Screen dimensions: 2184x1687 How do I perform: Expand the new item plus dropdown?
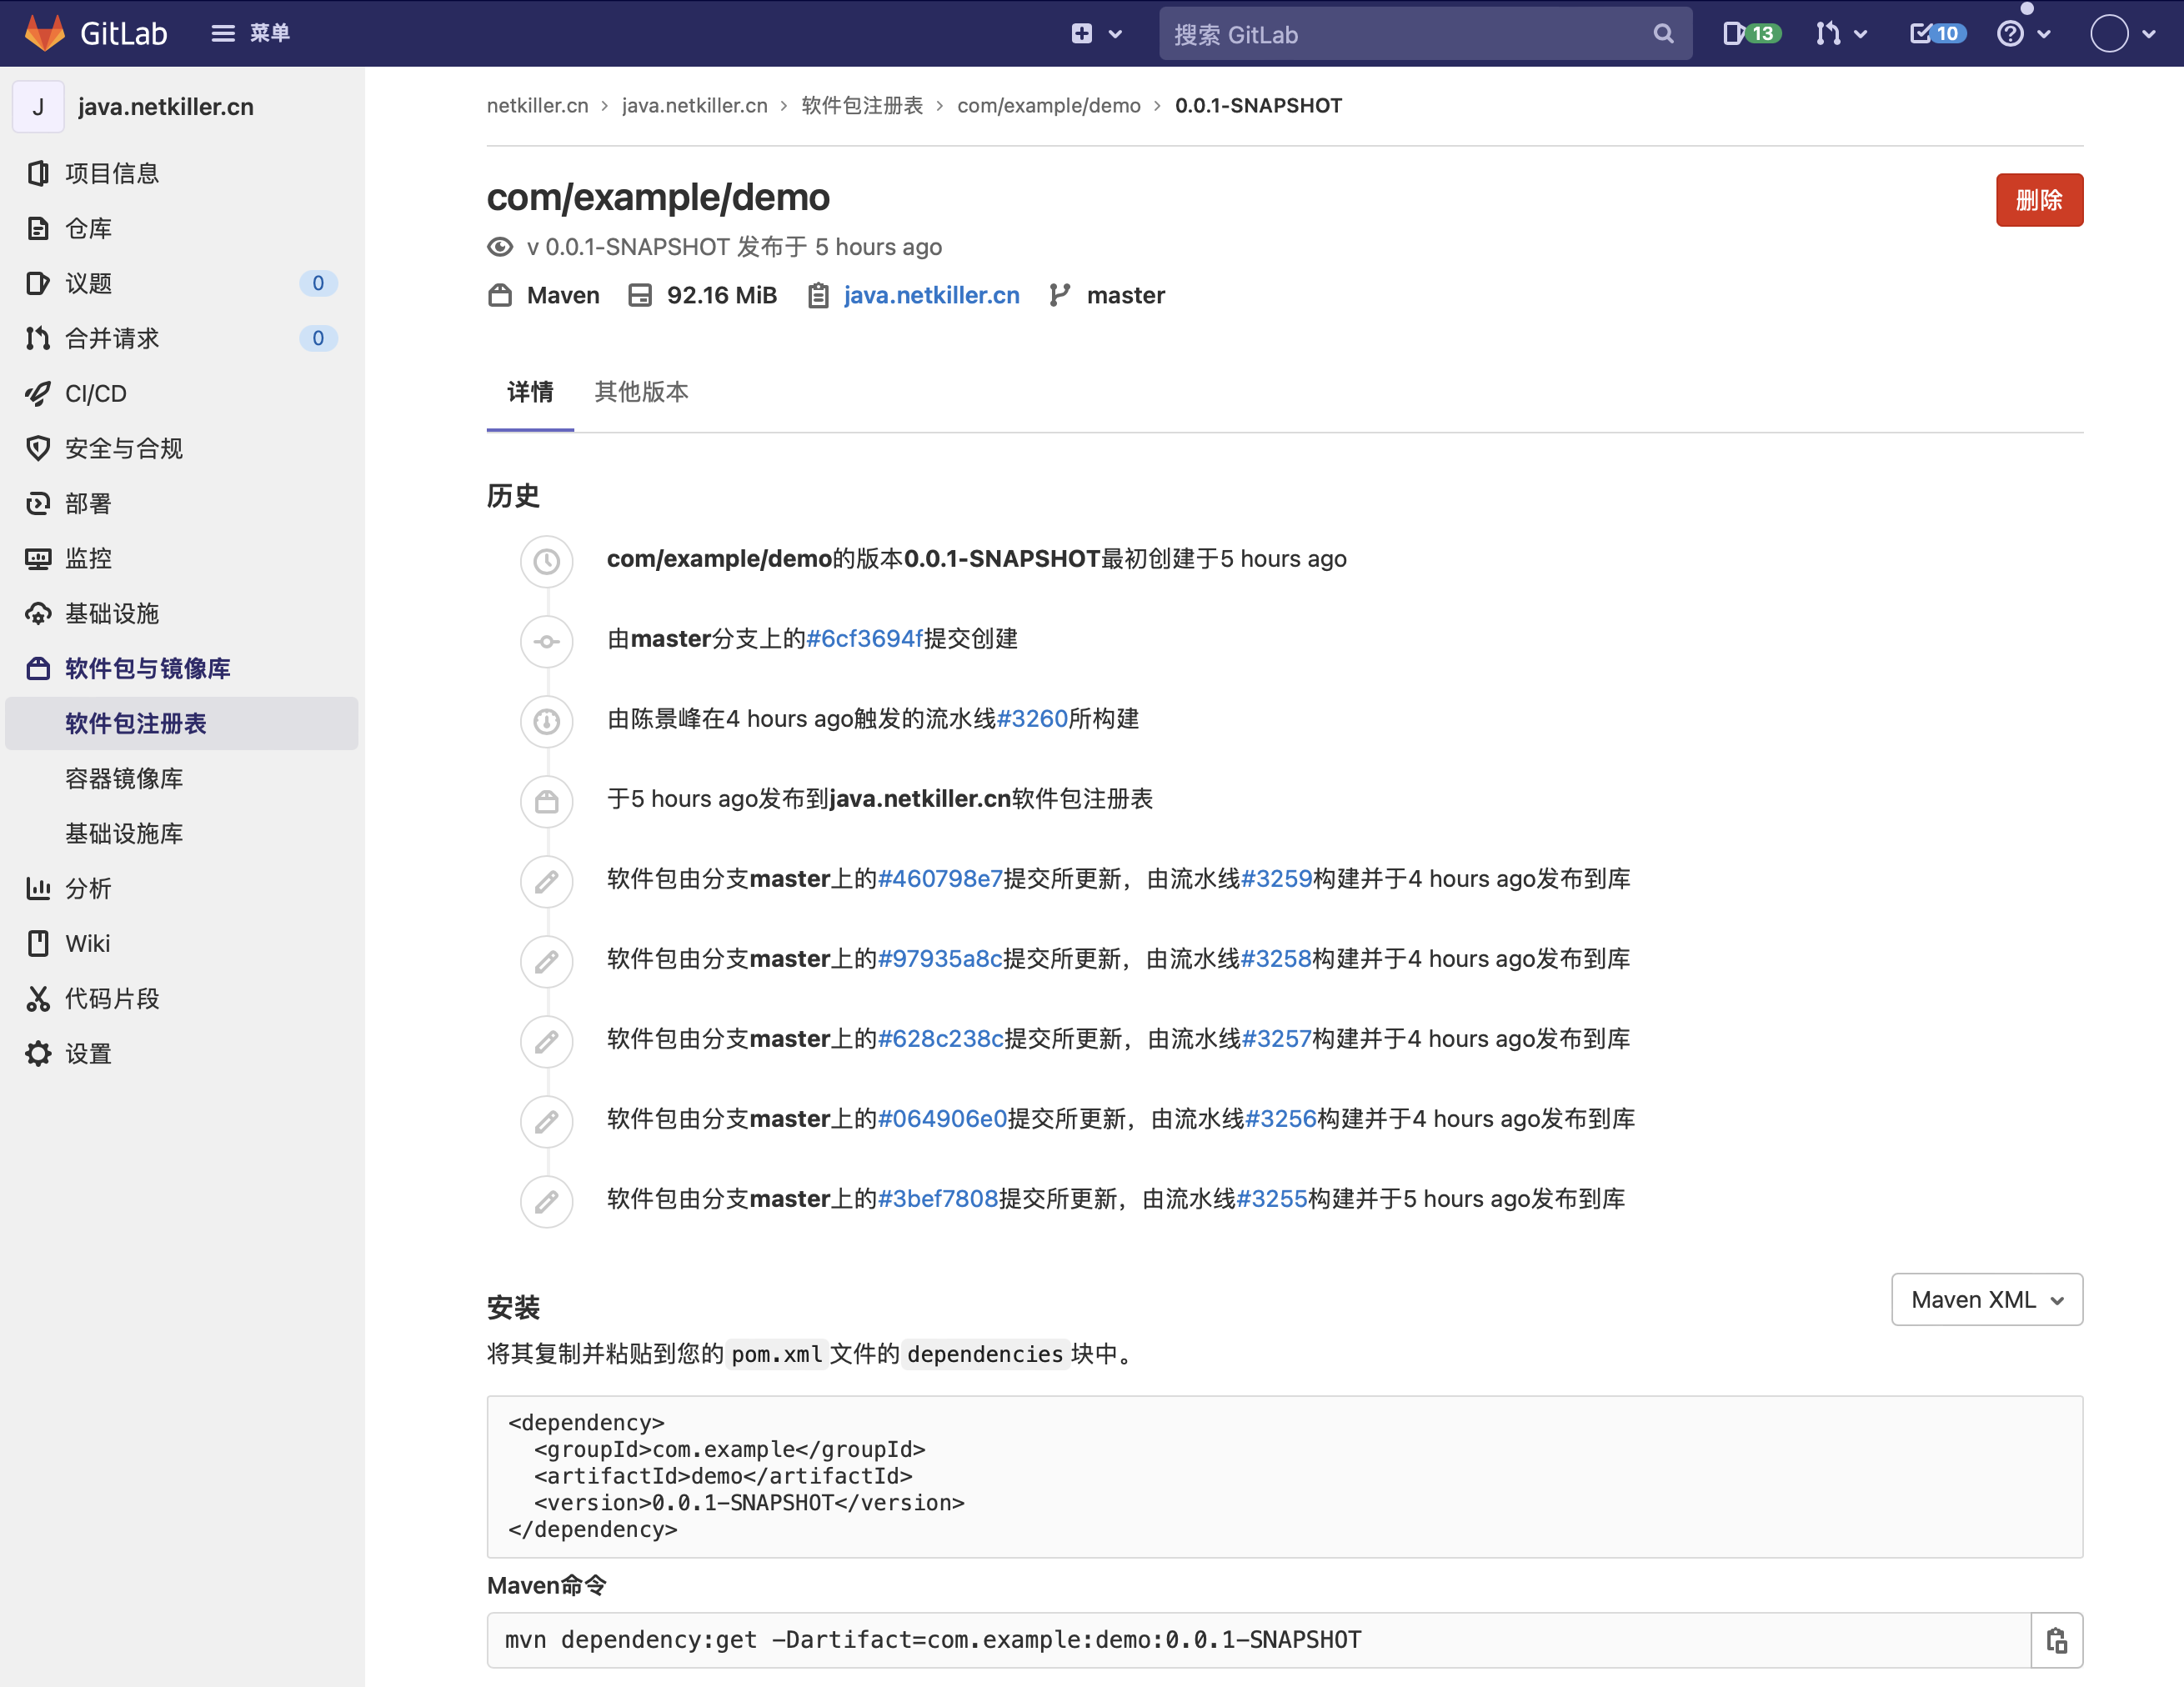coord(1096,34)
